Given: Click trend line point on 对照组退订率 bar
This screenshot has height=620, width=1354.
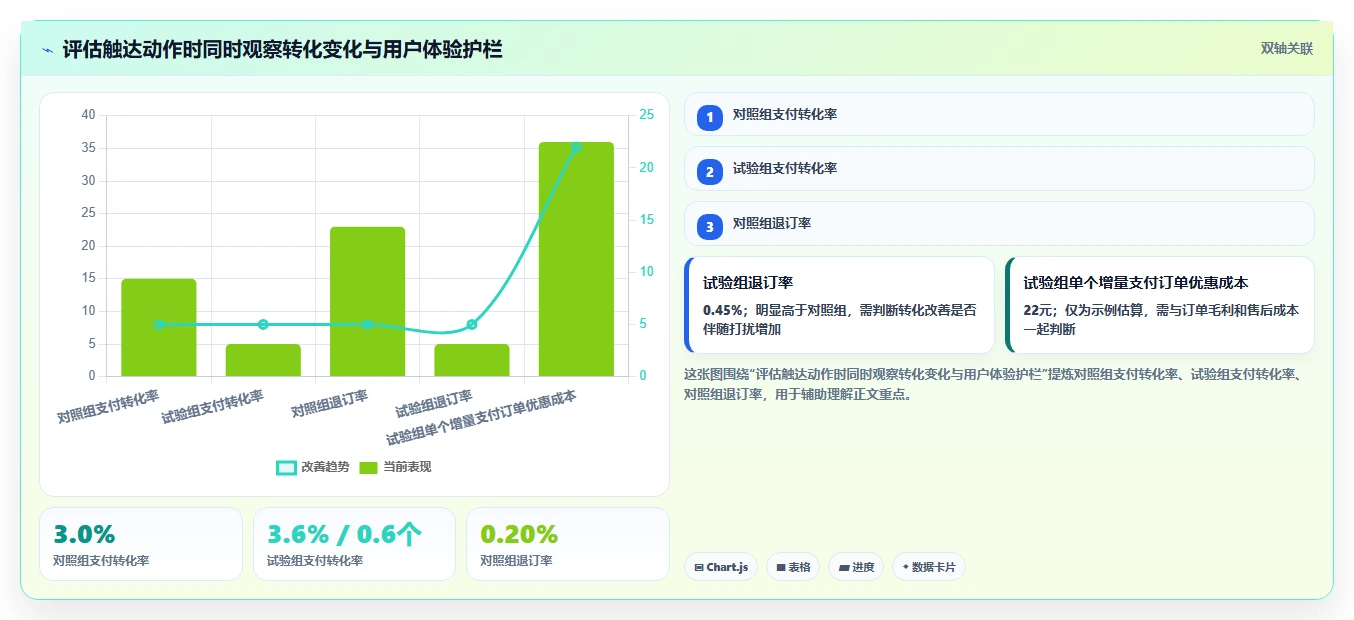Looking at the screenshot, I should (x=367, y=324).
